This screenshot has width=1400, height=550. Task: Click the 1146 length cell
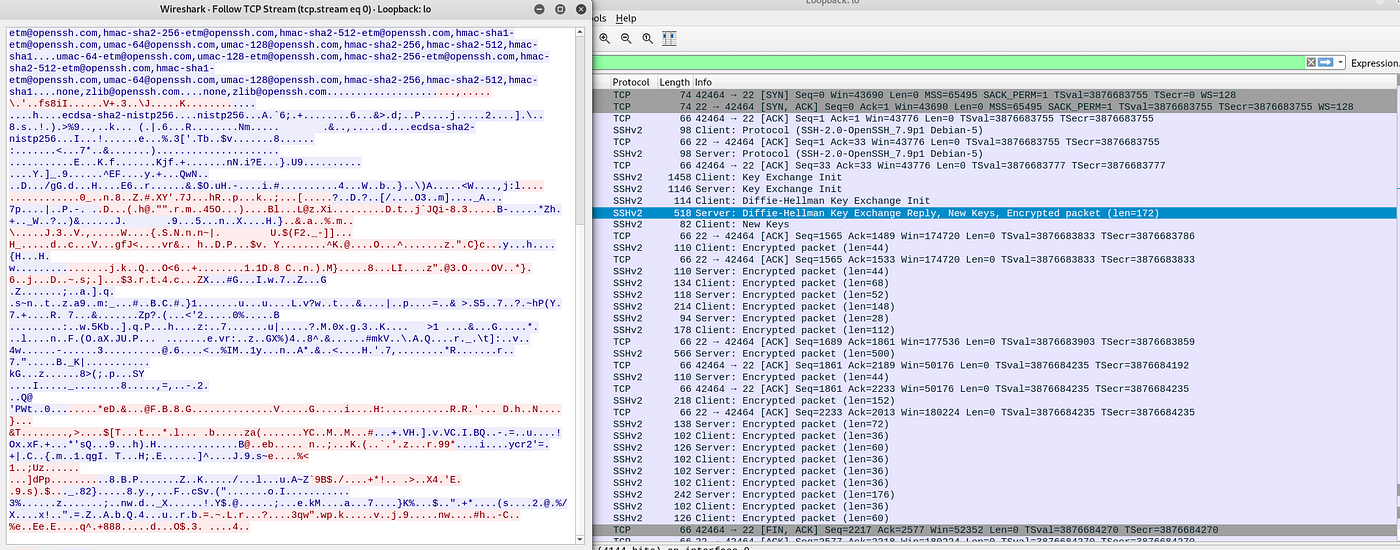(x=678, y=188)
